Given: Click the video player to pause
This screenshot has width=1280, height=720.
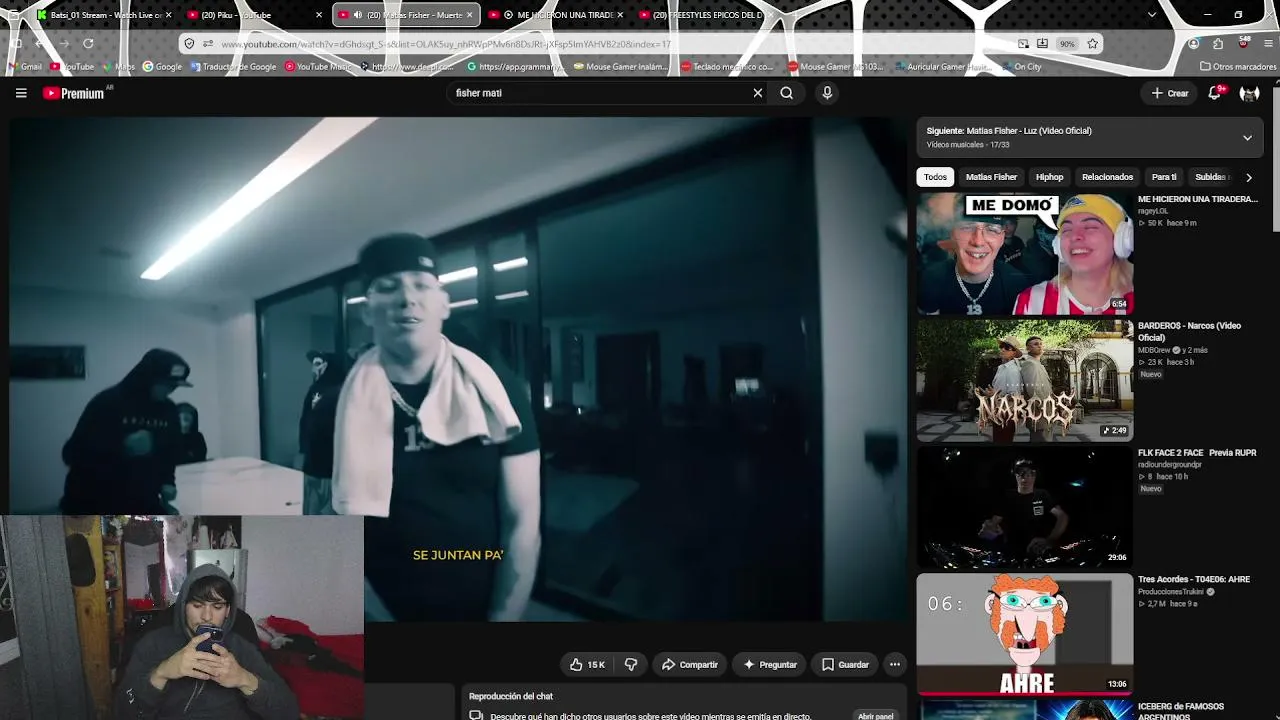Looking at the screenshot, I should pos(458,369).
